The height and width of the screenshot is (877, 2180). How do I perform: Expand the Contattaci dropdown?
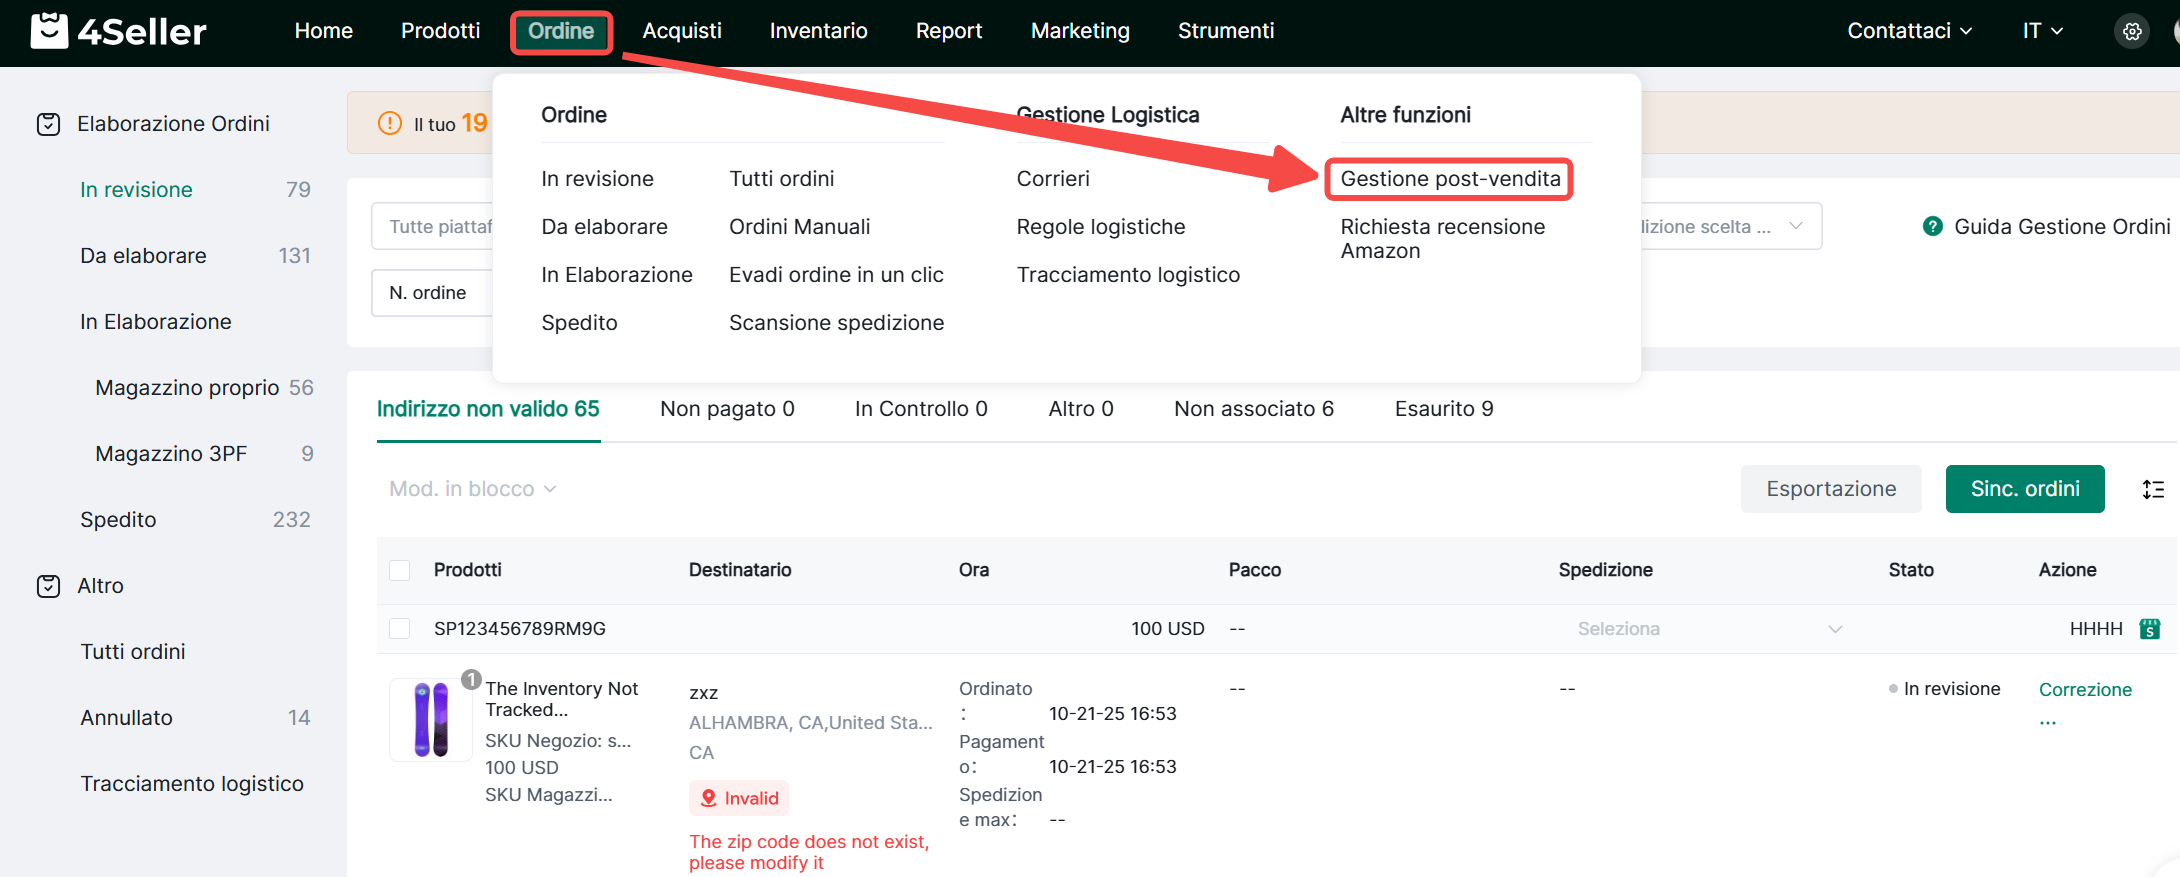coord(1909,31)
